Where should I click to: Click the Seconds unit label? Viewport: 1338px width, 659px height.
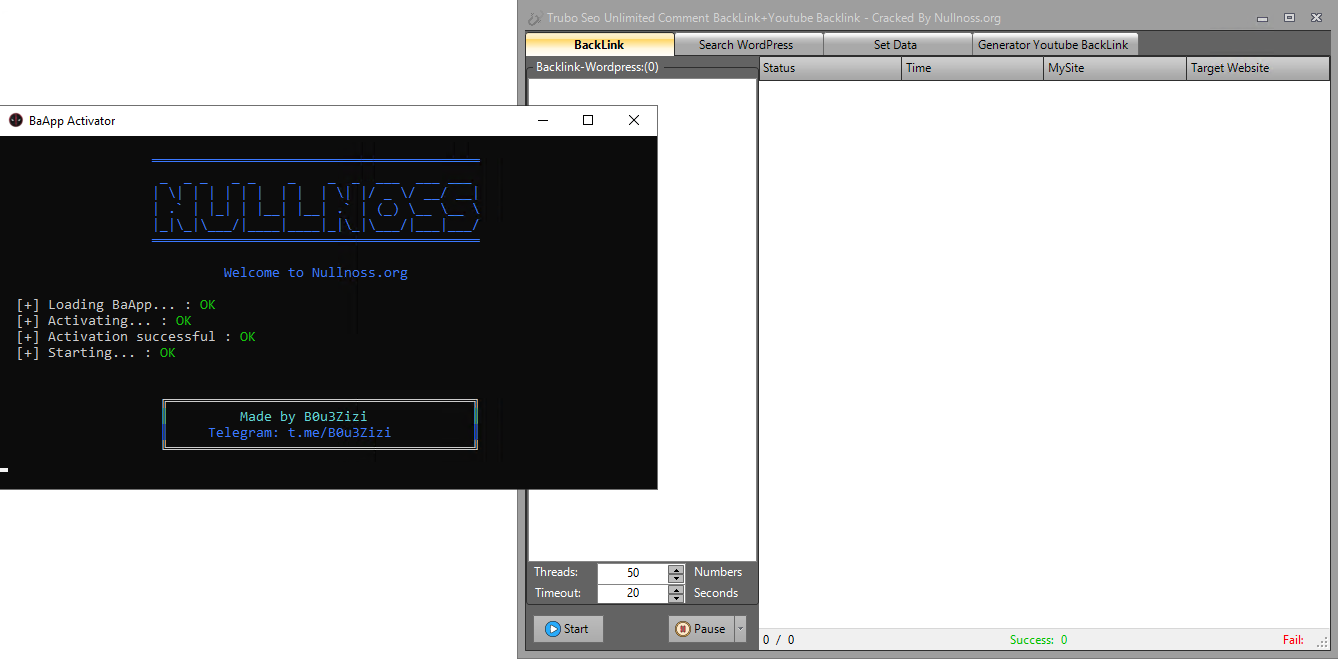(716, 593)
